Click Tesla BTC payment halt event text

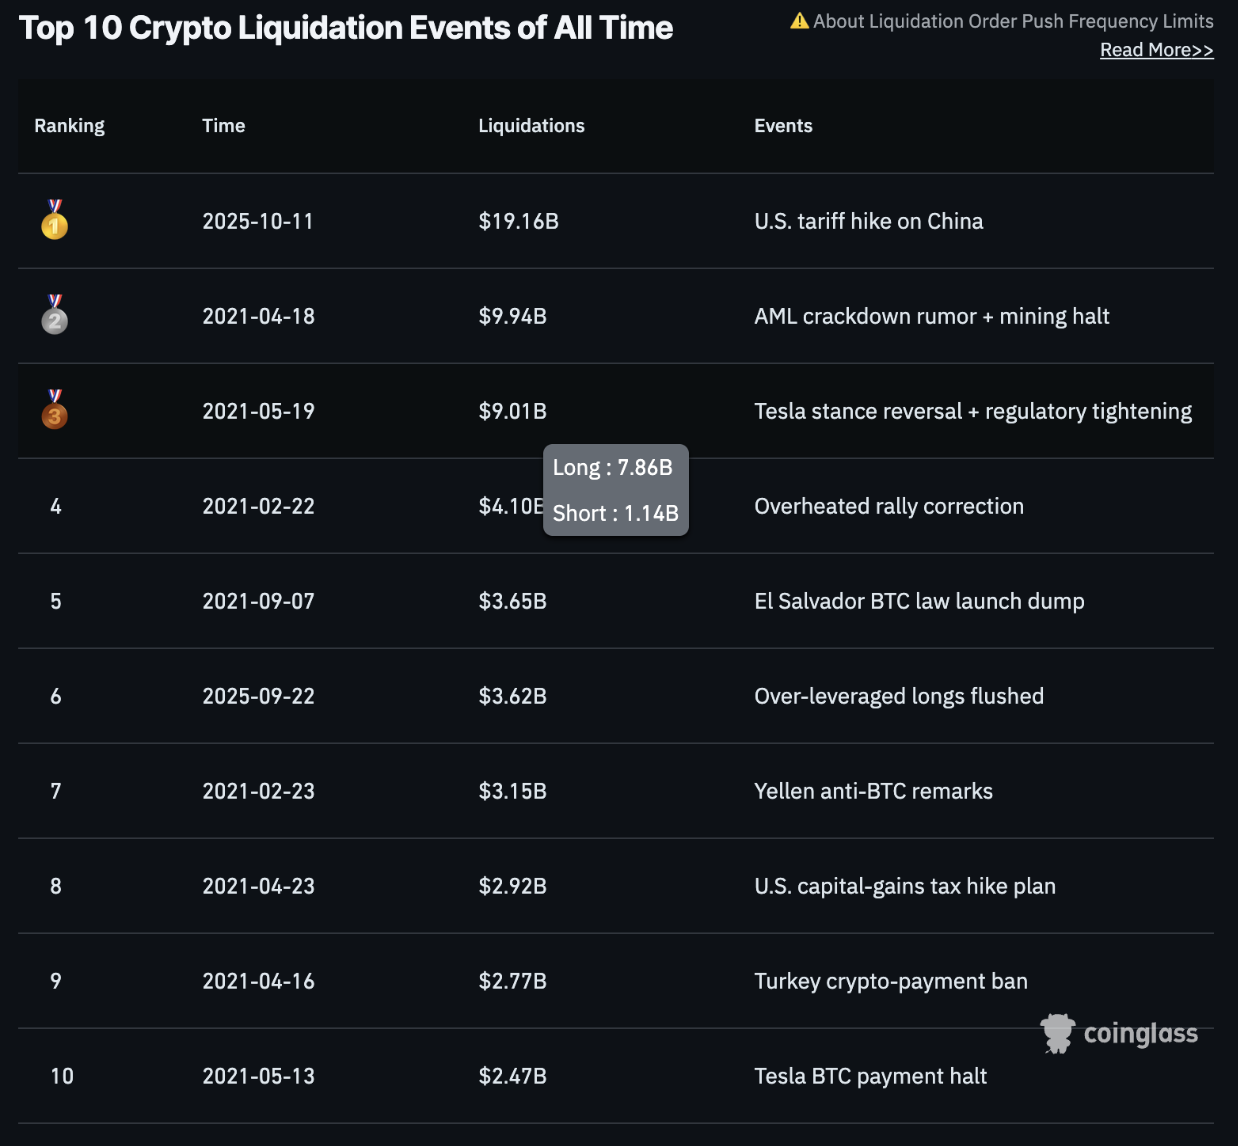click(x=870, y=1076)
